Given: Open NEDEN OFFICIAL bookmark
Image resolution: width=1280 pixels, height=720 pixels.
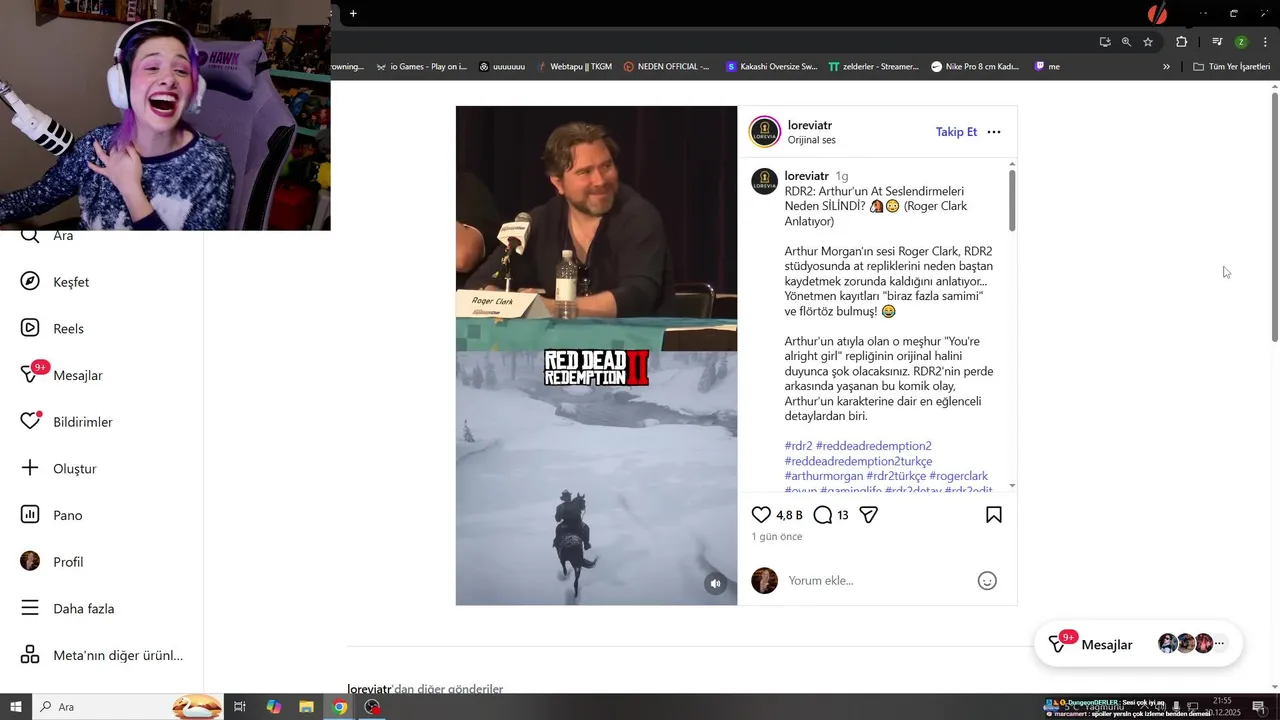Looking at the screenshot, I should 666,67.
